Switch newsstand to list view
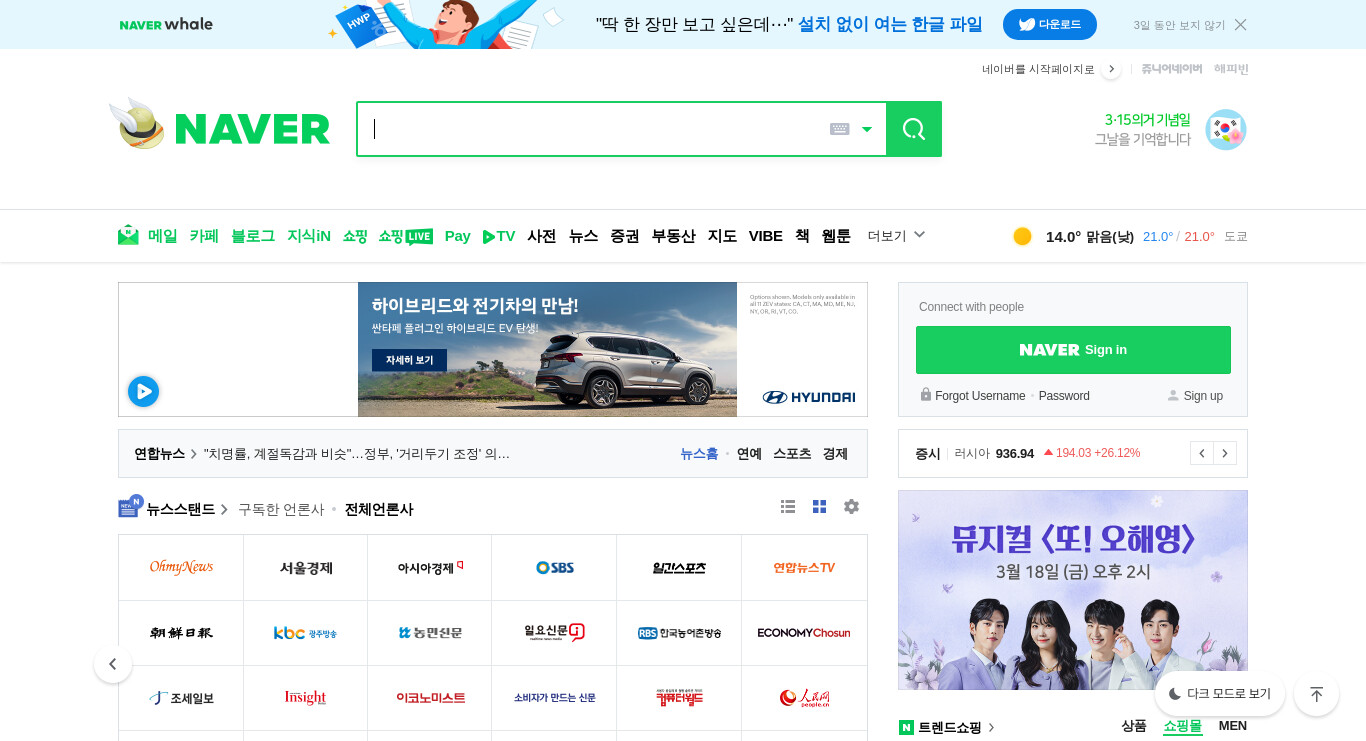1366x741 pixels. [x=788, y=507]
